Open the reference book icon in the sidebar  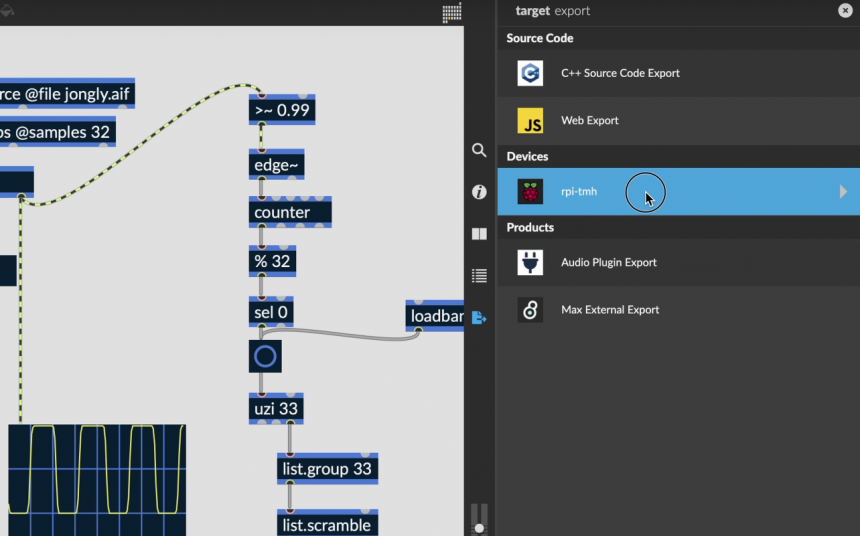click(479, 234)
